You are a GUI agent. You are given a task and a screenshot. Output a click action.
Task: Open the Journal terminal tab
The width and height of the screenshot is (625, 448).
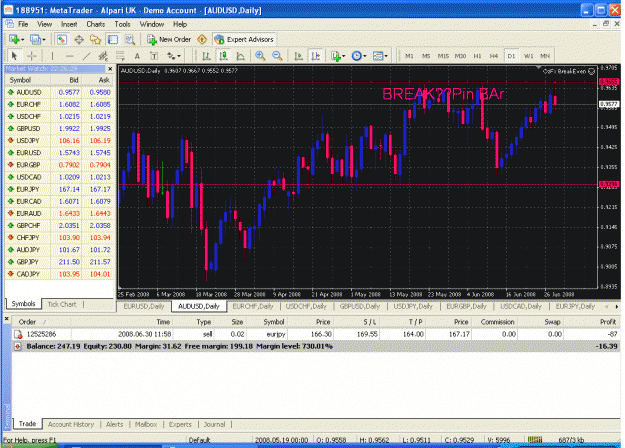tap(214, 424)
